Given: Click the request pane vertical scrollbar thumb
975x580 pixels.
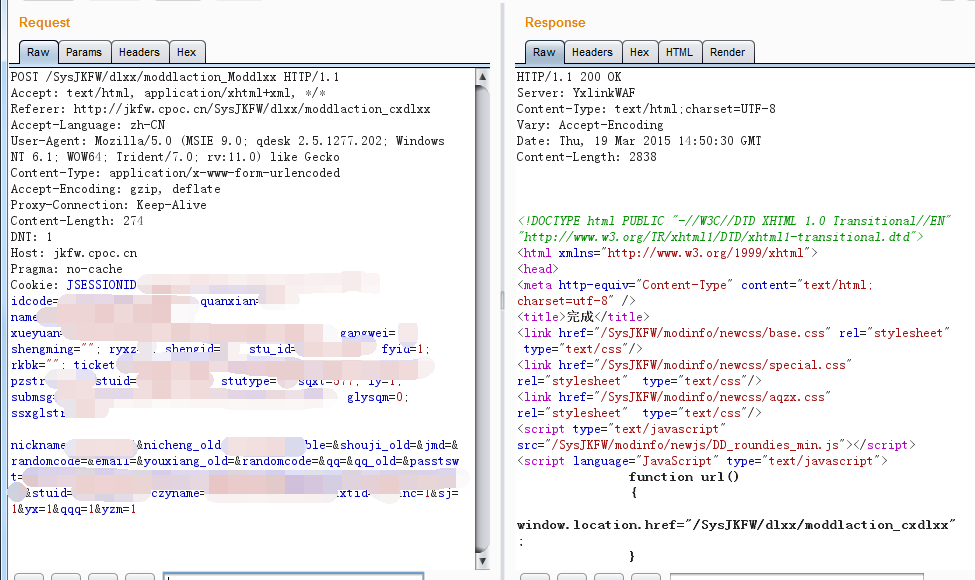Looking at the screenshot, I should [483, 318].
